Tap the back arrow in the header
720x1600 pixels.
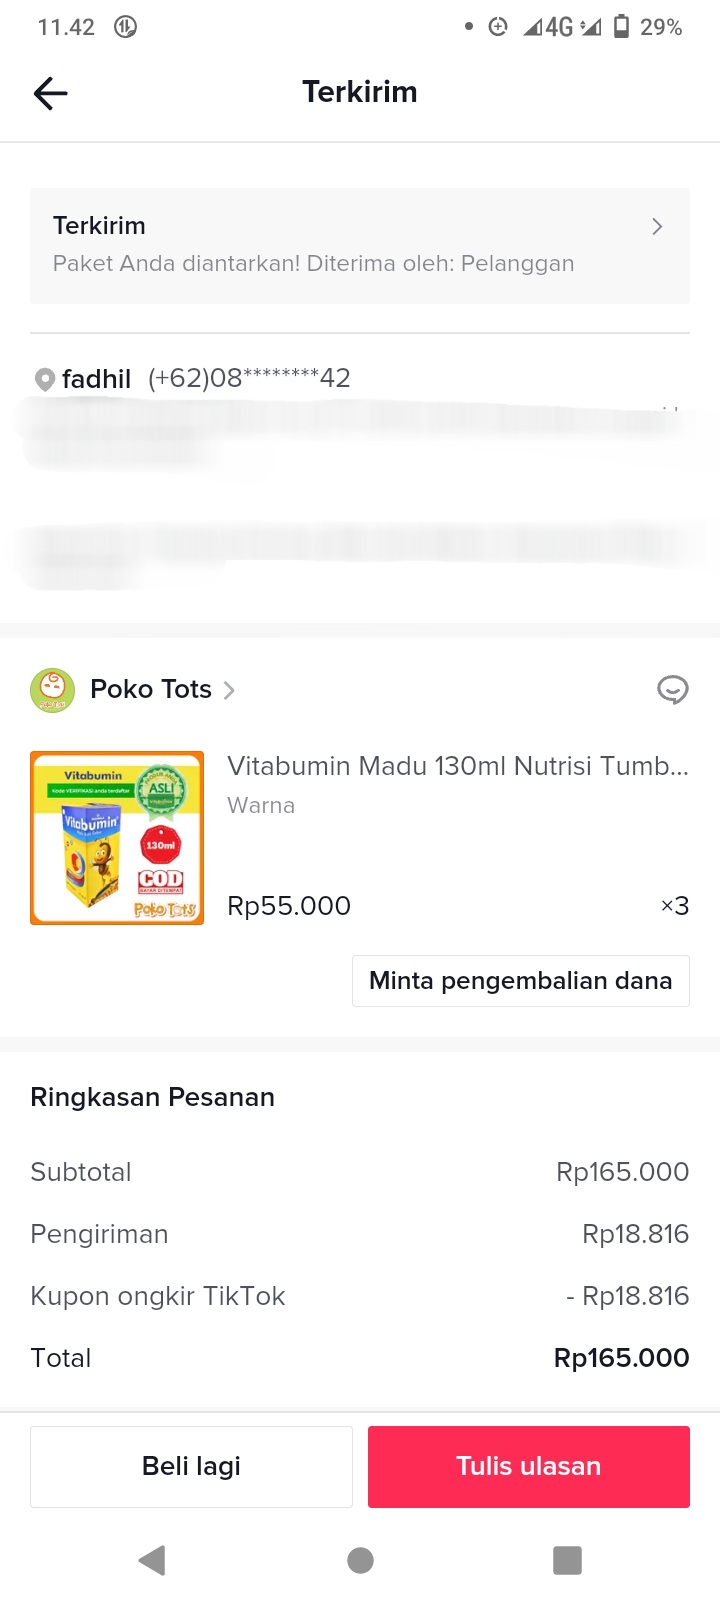pyautogui.click(x=50, y=93)
